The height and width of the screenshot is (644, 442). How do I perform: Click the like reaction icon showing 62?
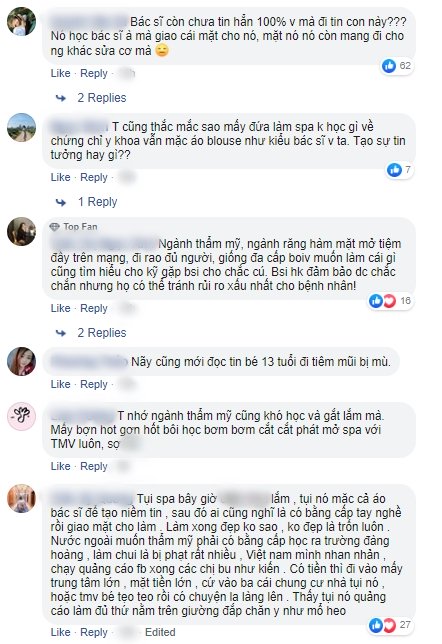(389, 66)
